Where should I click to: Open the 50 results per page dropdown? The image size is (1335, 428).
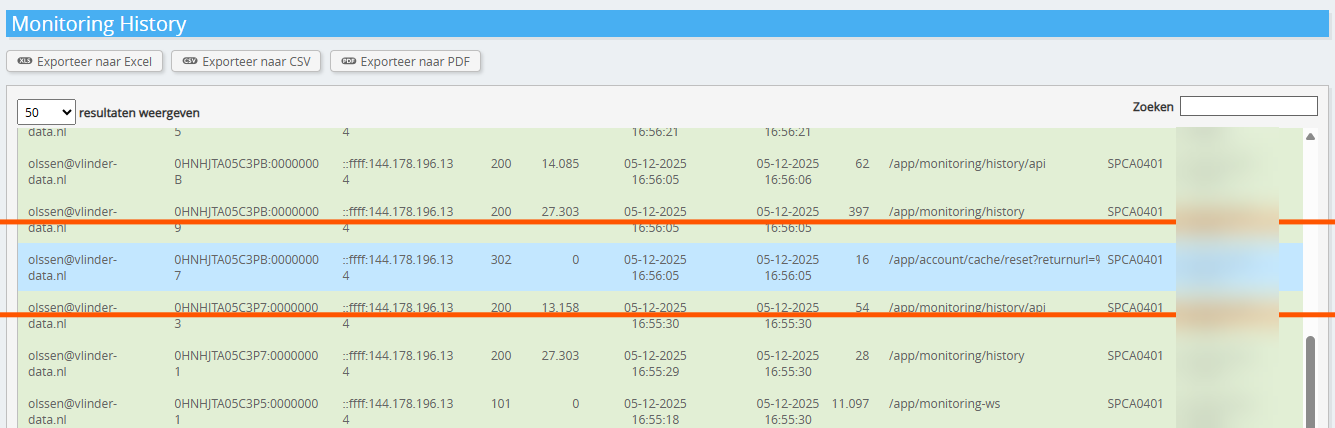point(46,112)
